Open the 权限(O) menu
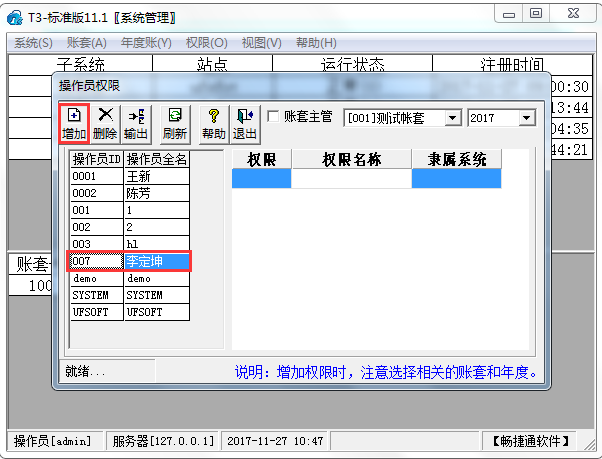 point(207,43)
